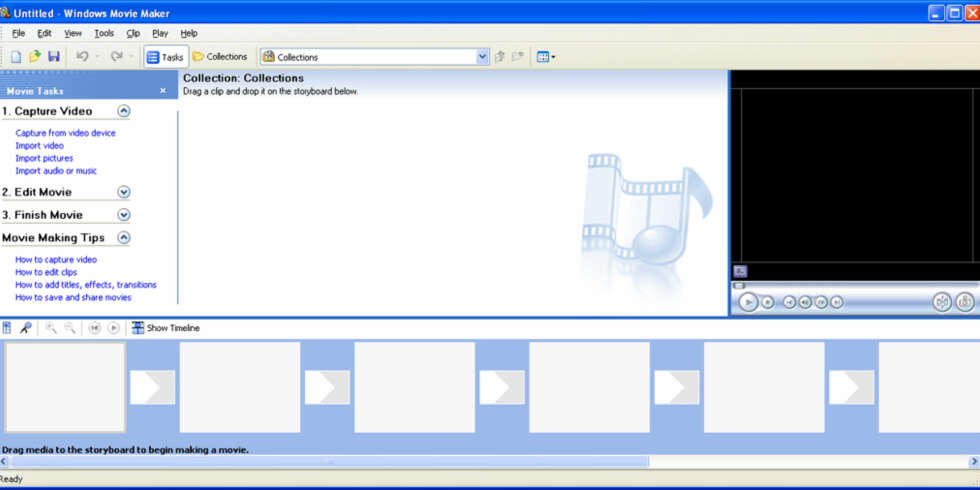This screenshot has height=490, width=980.
Task: Step to the previous frame
Action: click(805, 302)
